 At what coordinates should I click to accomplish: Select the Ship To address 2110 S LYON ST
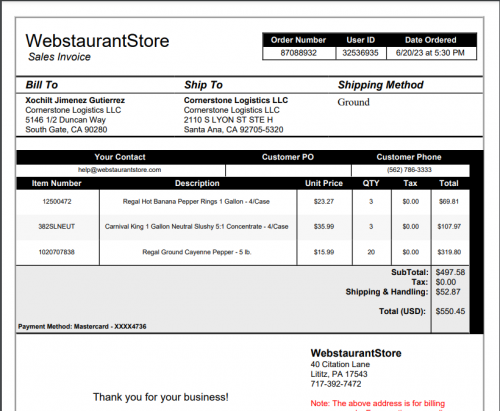pyautogui.click(x=228, y=120)
